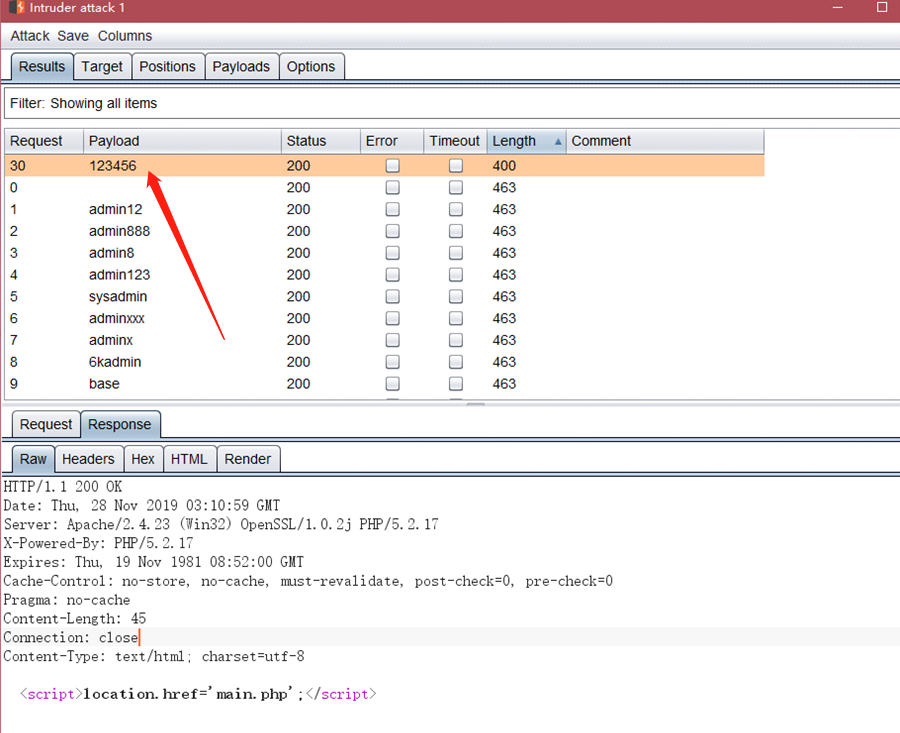Sort by the Payload column header
Screen dimensions: 900x733
coord(183,141)
